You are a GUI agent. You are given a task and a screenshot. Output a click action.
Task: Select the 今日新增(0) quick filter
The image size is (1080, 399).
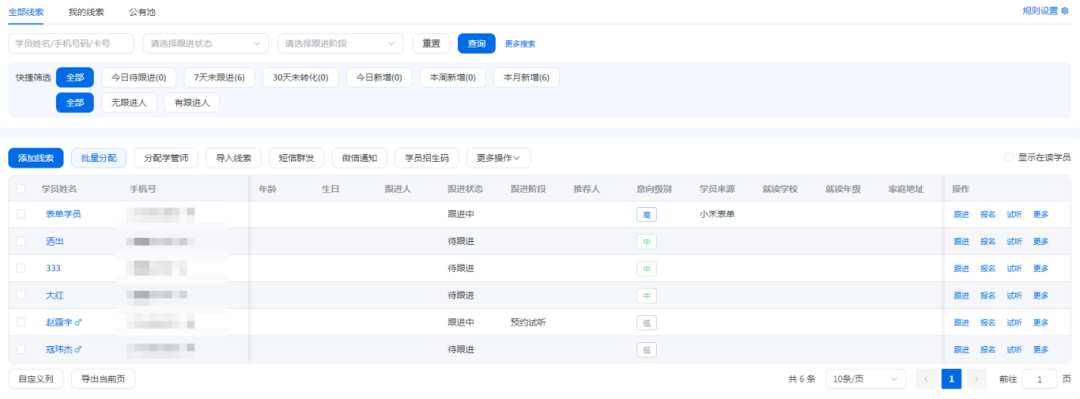pyautogui.click(x=379, y=77)
